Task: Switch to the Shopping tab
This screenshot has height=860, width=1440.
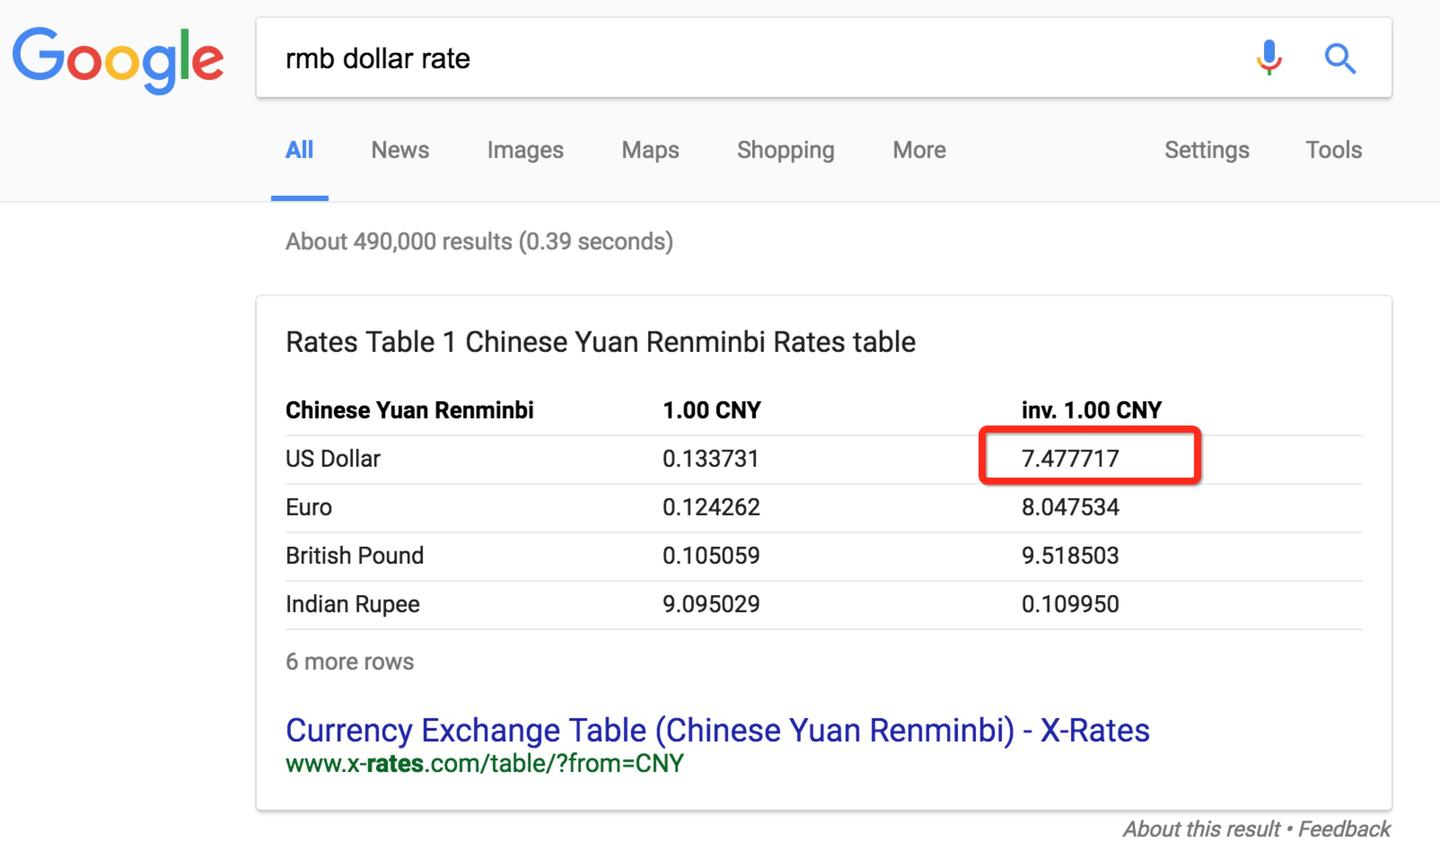Action: pos(785,150)
